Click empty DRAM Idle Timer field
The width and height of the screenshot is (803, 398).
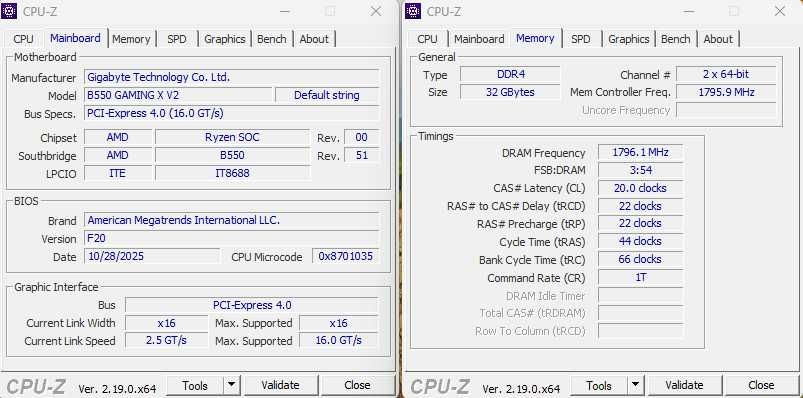640,296
